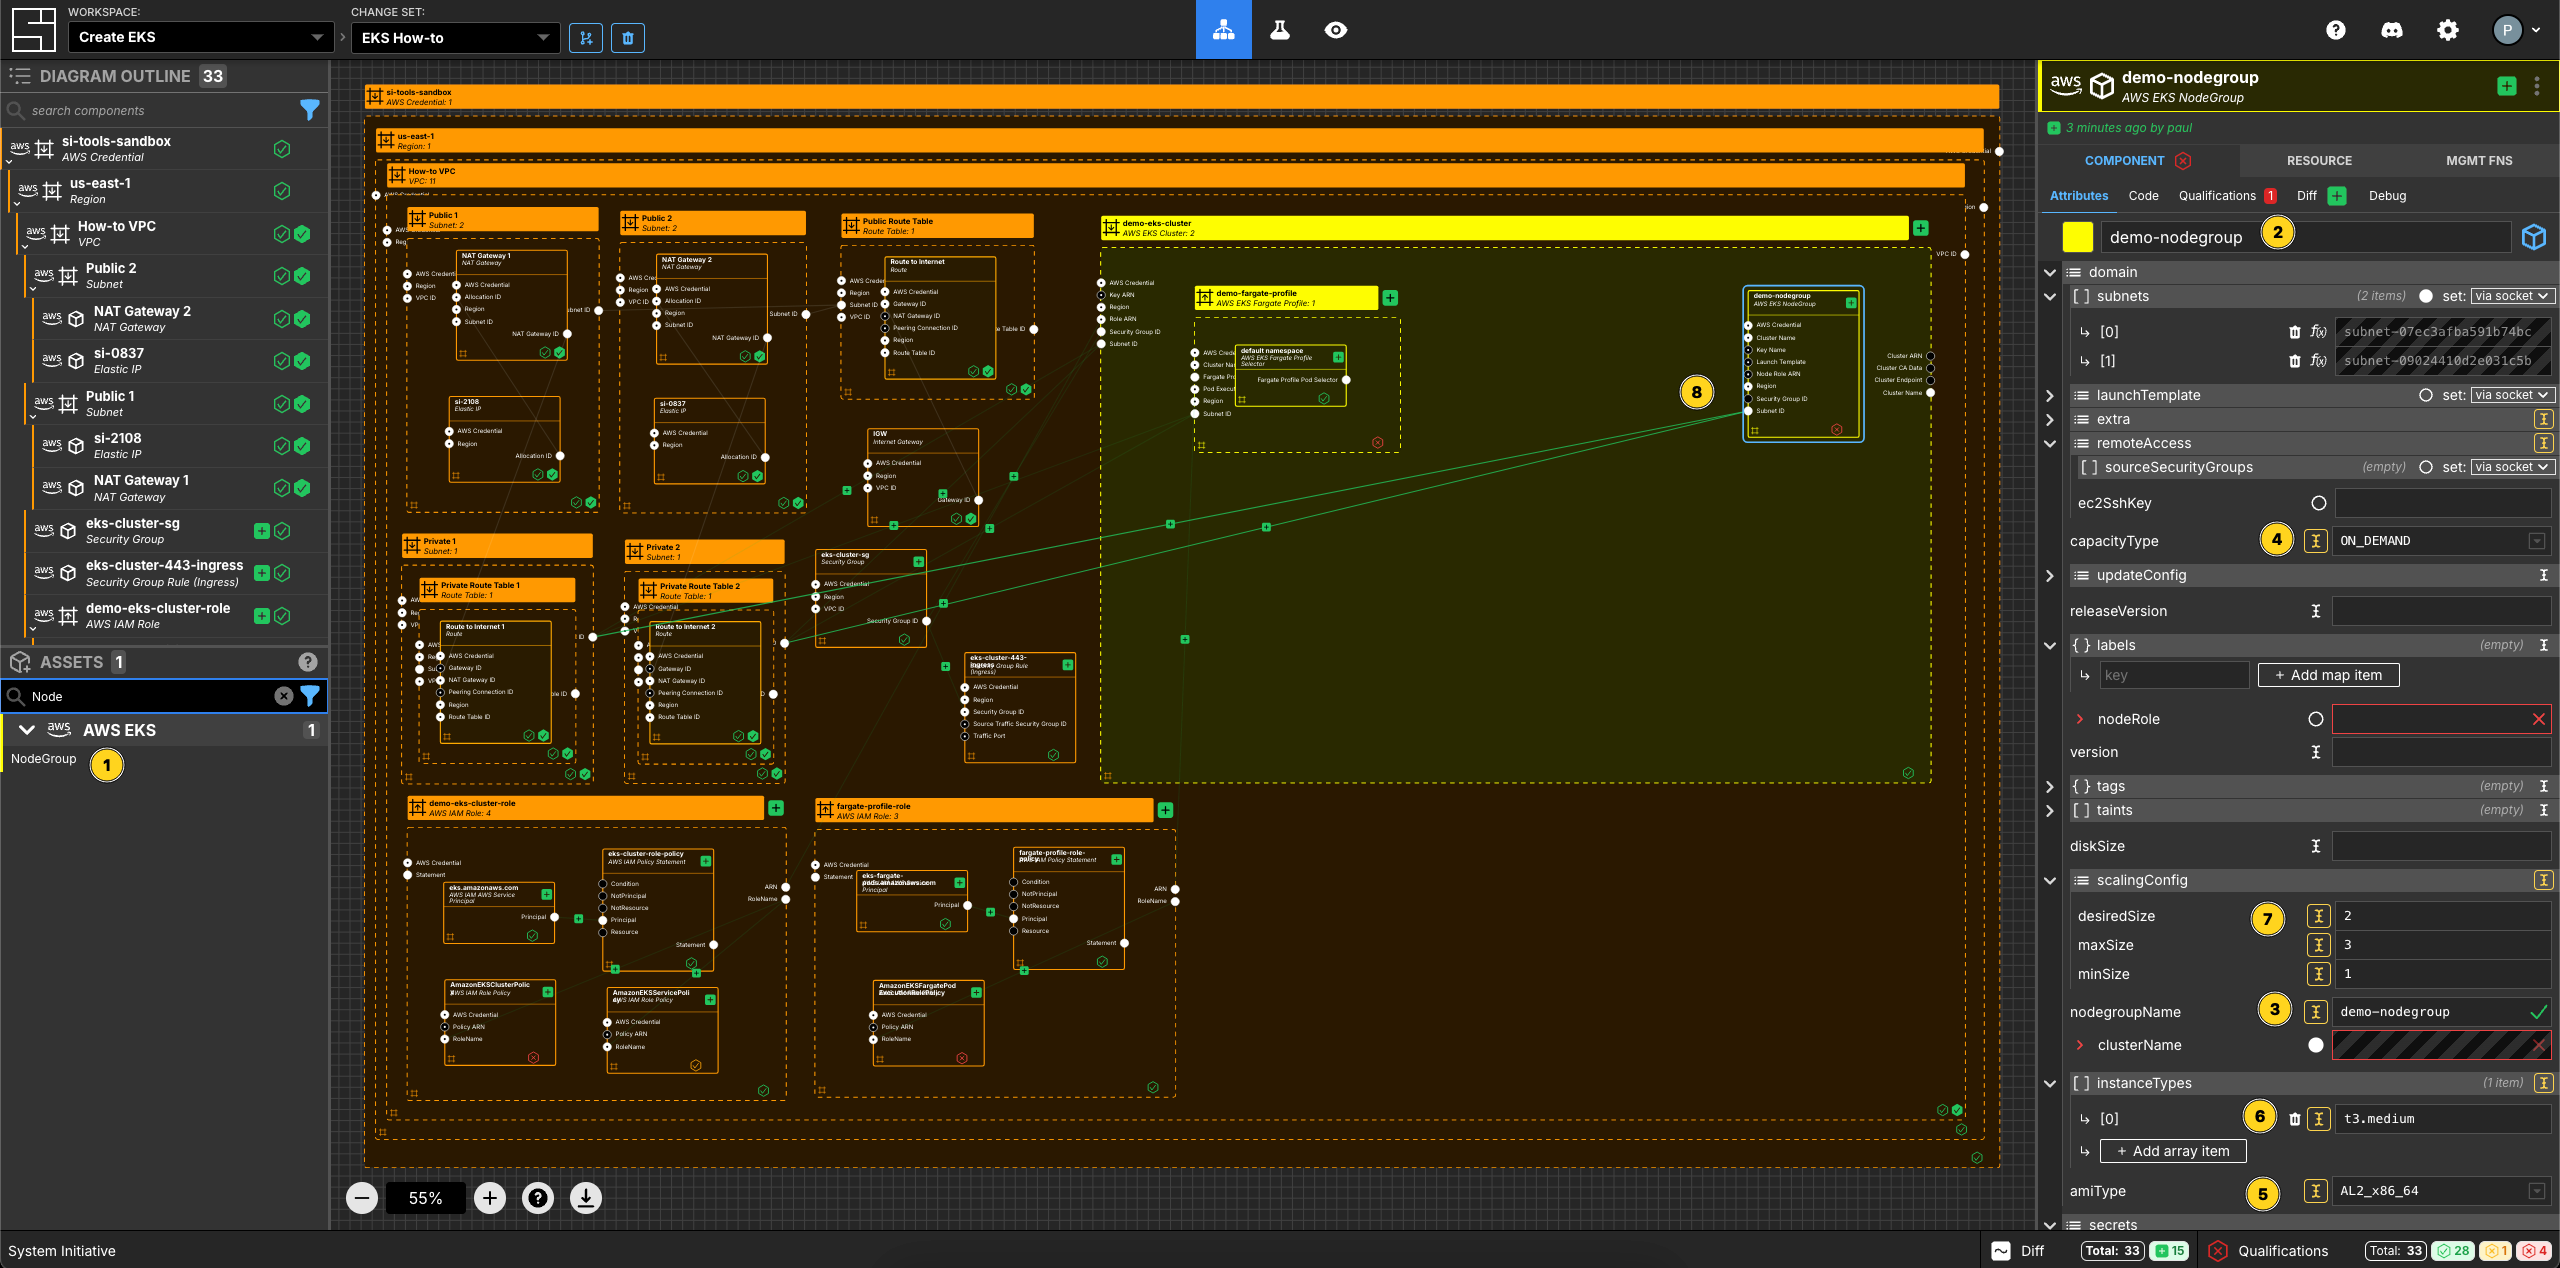Viewport: 2560px width, 1268px height.
Task: Open the Discord link icon
Action: (x=2391, y=30)
